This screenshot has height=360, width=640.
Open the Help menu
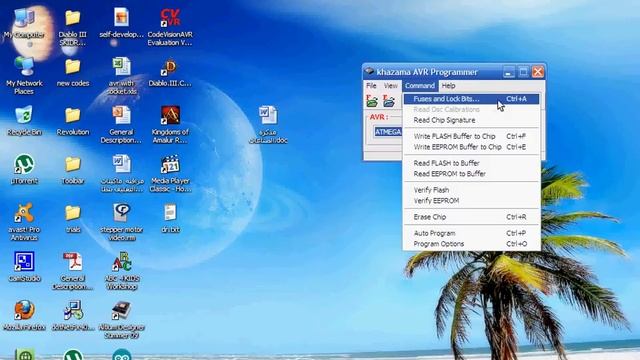click(x=448, y=86)
